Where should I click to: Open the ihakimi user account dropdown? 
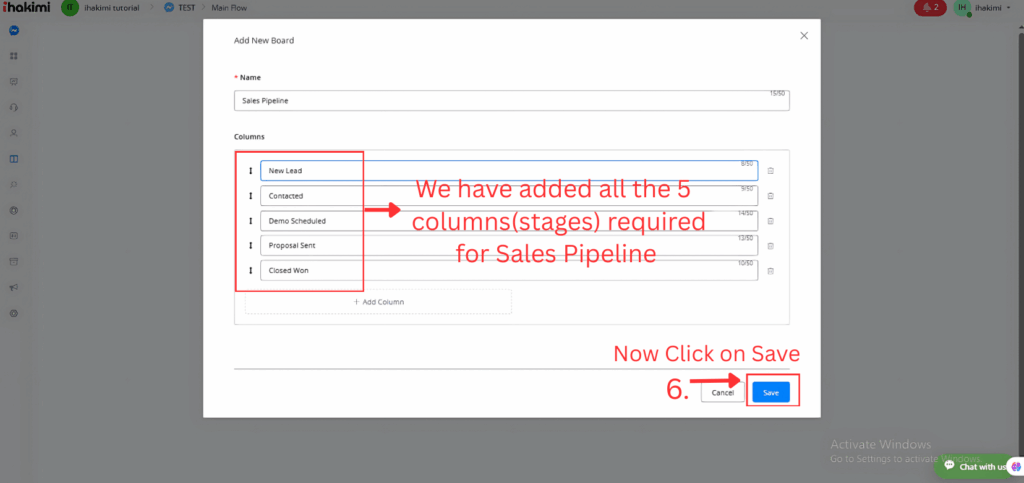[x=986, y=8]
